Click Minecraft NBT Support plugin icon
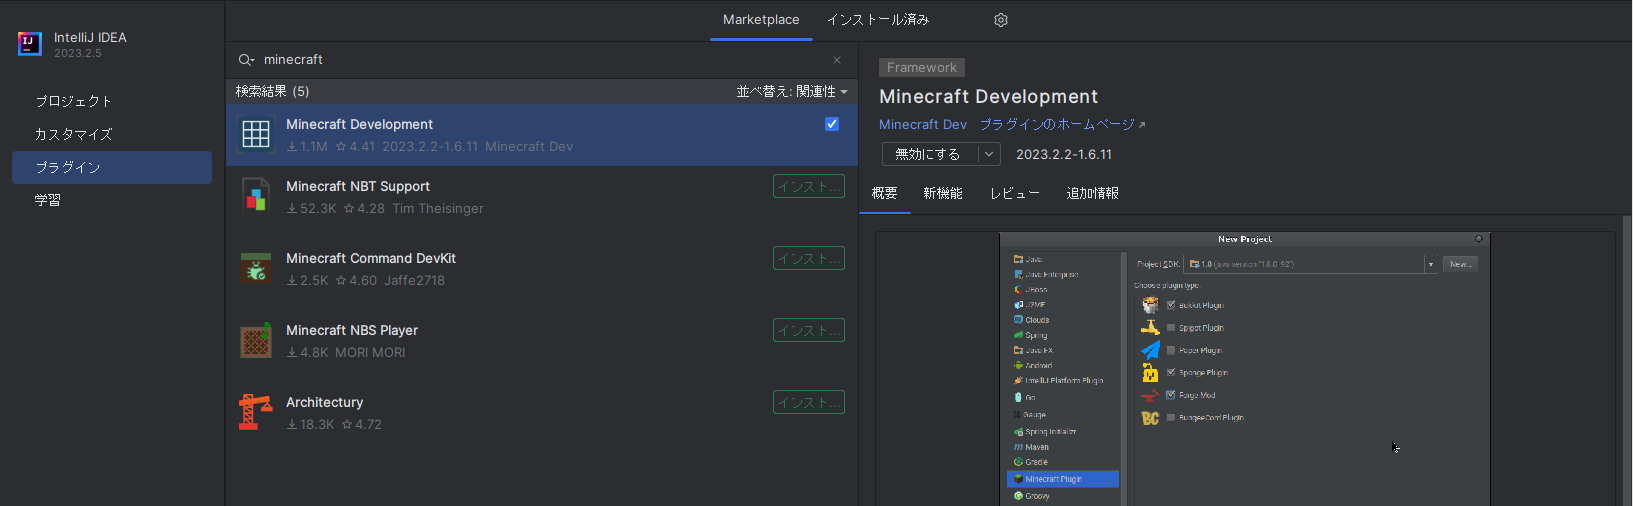 coord(256,196)
